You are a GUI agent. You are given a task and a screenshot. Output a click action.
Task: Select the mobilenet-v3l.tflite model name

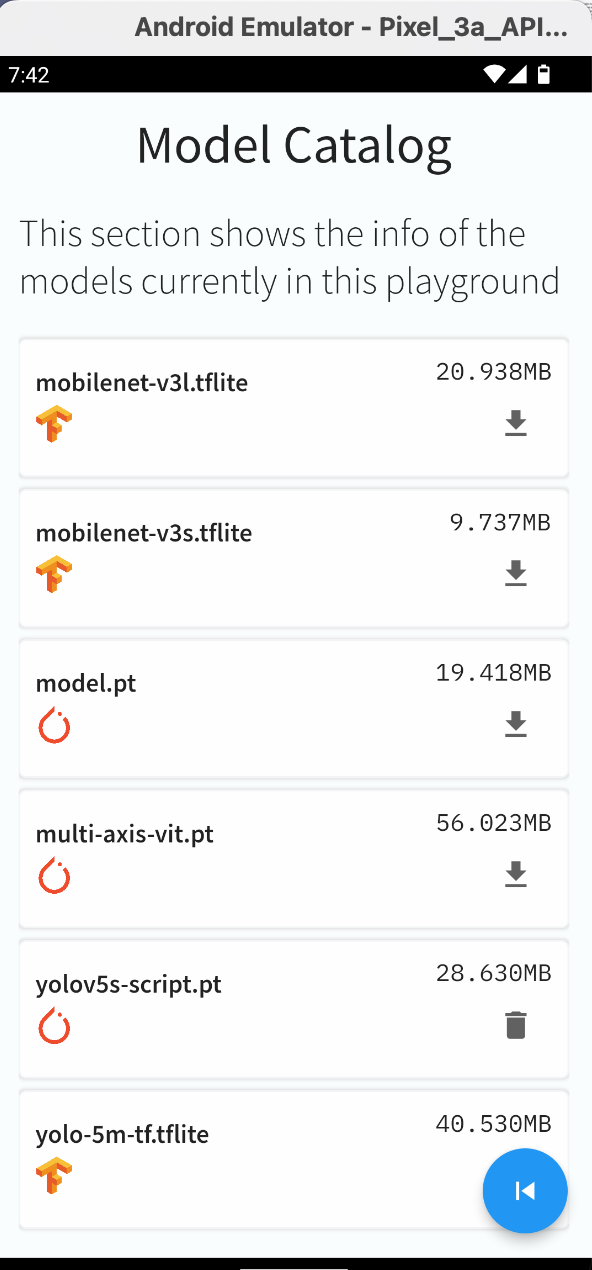pyautogui.click(x=142, y=382)
